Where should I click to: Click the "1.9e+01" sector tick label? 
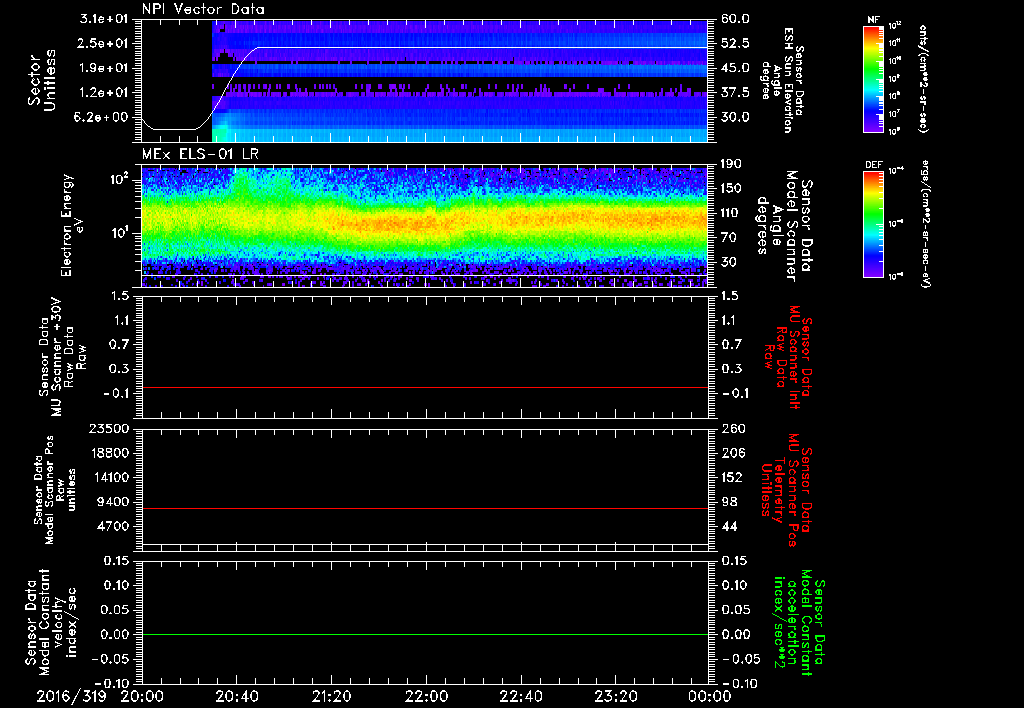105,68
